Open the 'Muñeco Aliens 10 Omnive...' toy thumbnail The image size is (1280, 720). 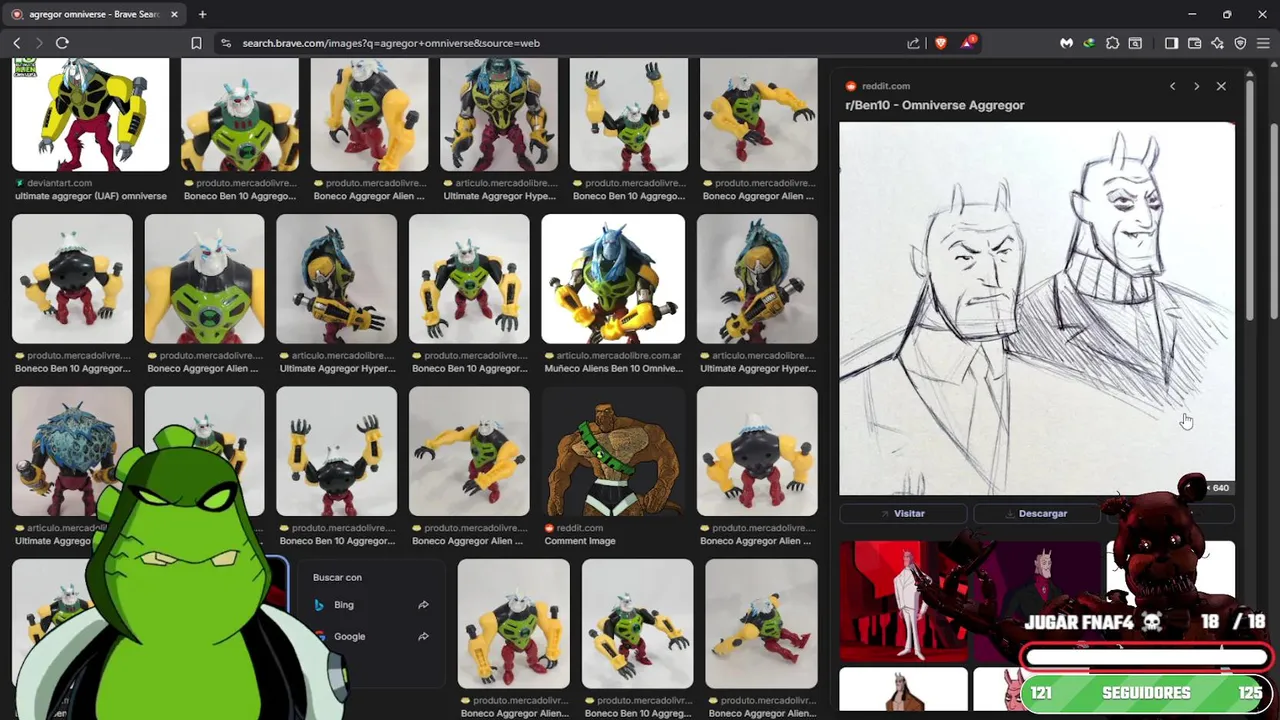(x=613, y=278)
